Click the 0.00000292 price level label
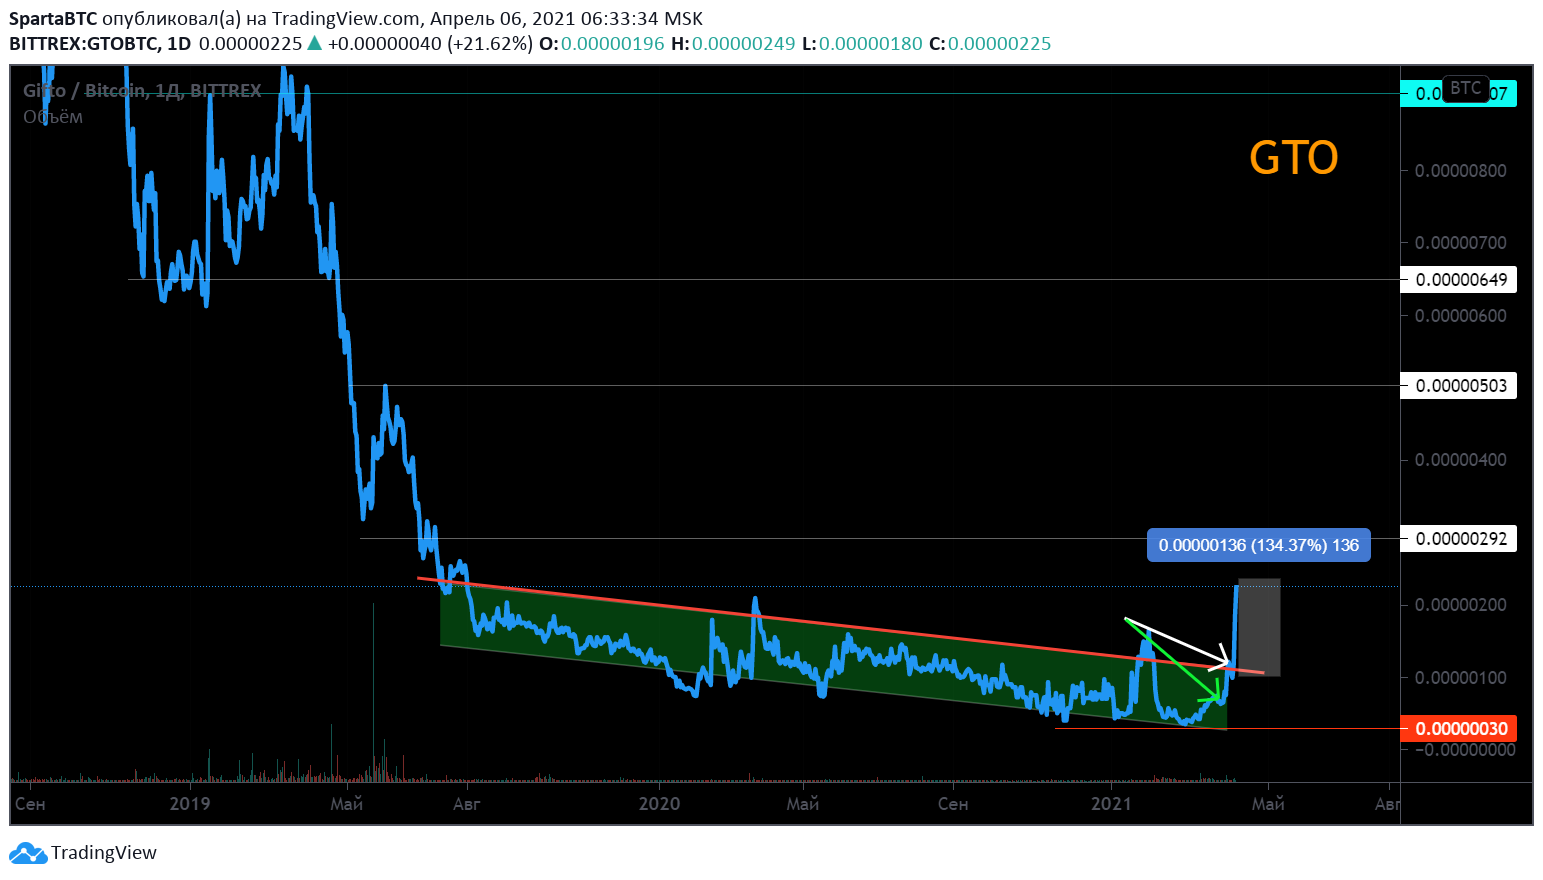The height and width of the screenshot is (880, 1543). click(1459, 539)
